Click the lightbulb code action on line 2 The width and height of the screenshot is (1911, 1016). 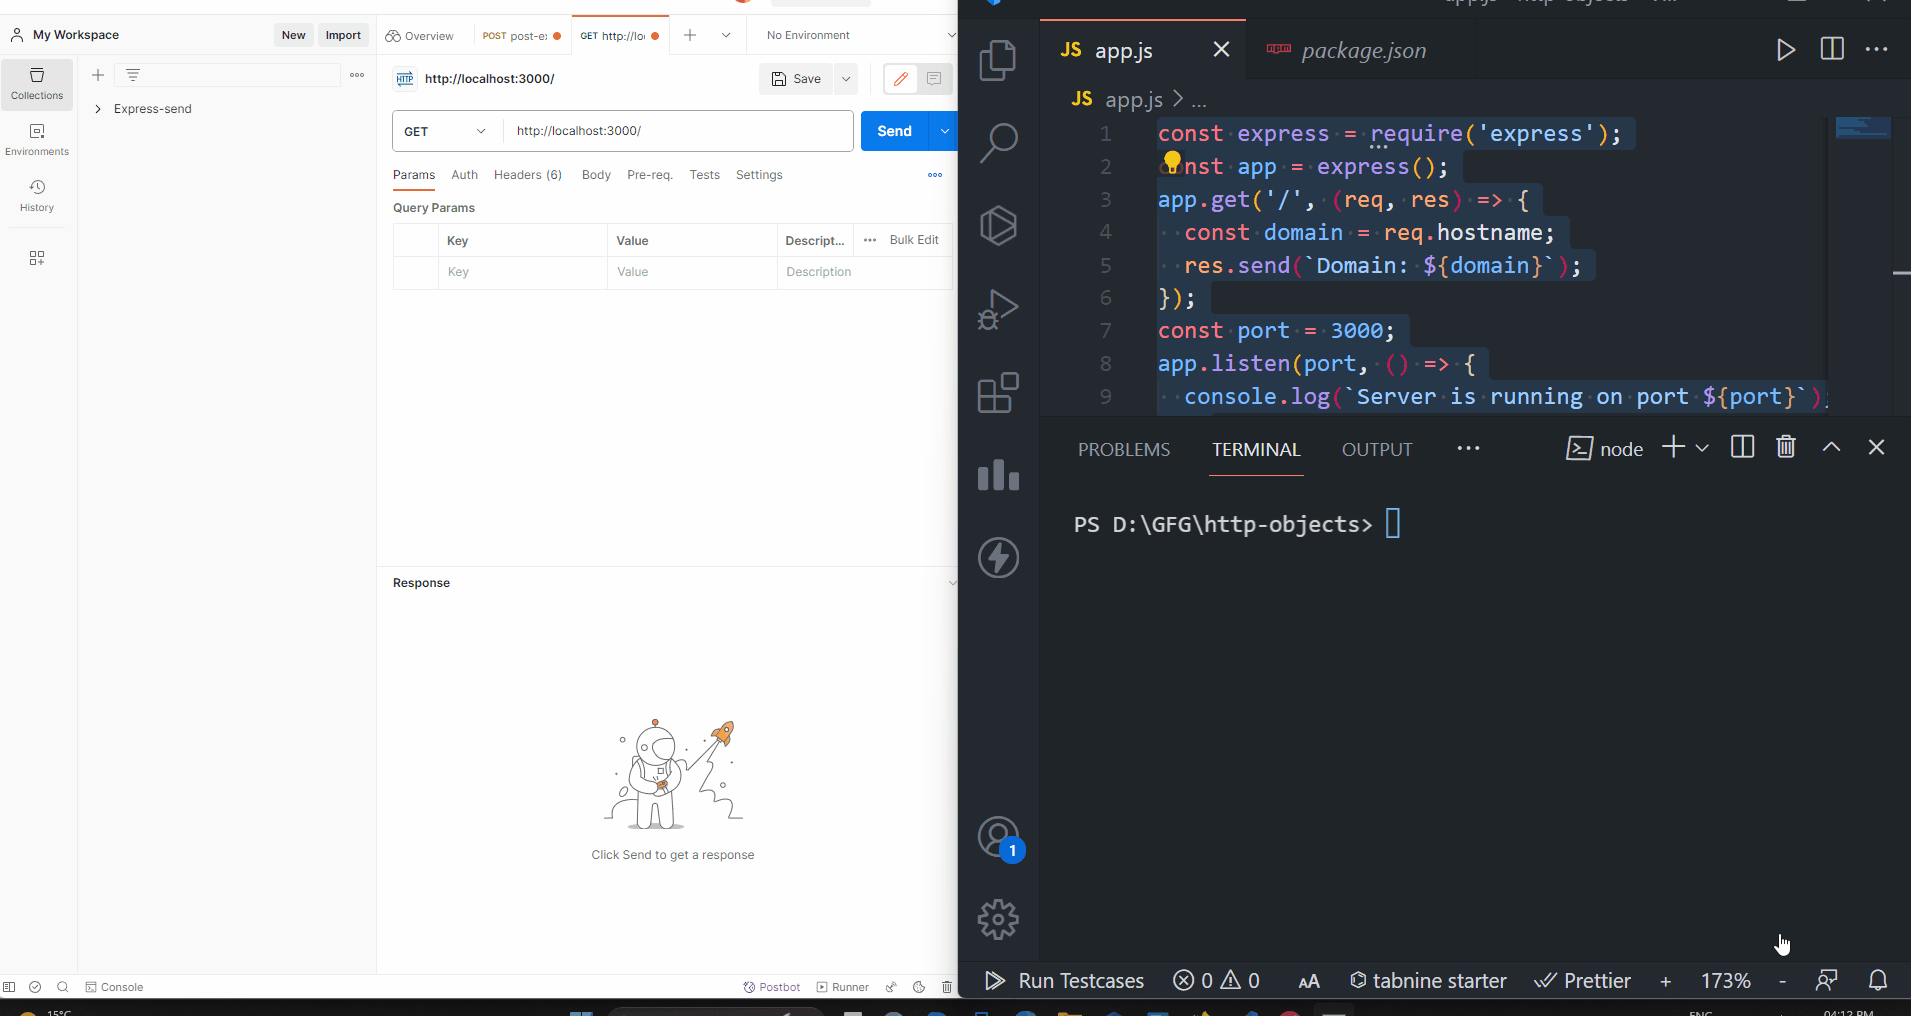coord(1172,161)
